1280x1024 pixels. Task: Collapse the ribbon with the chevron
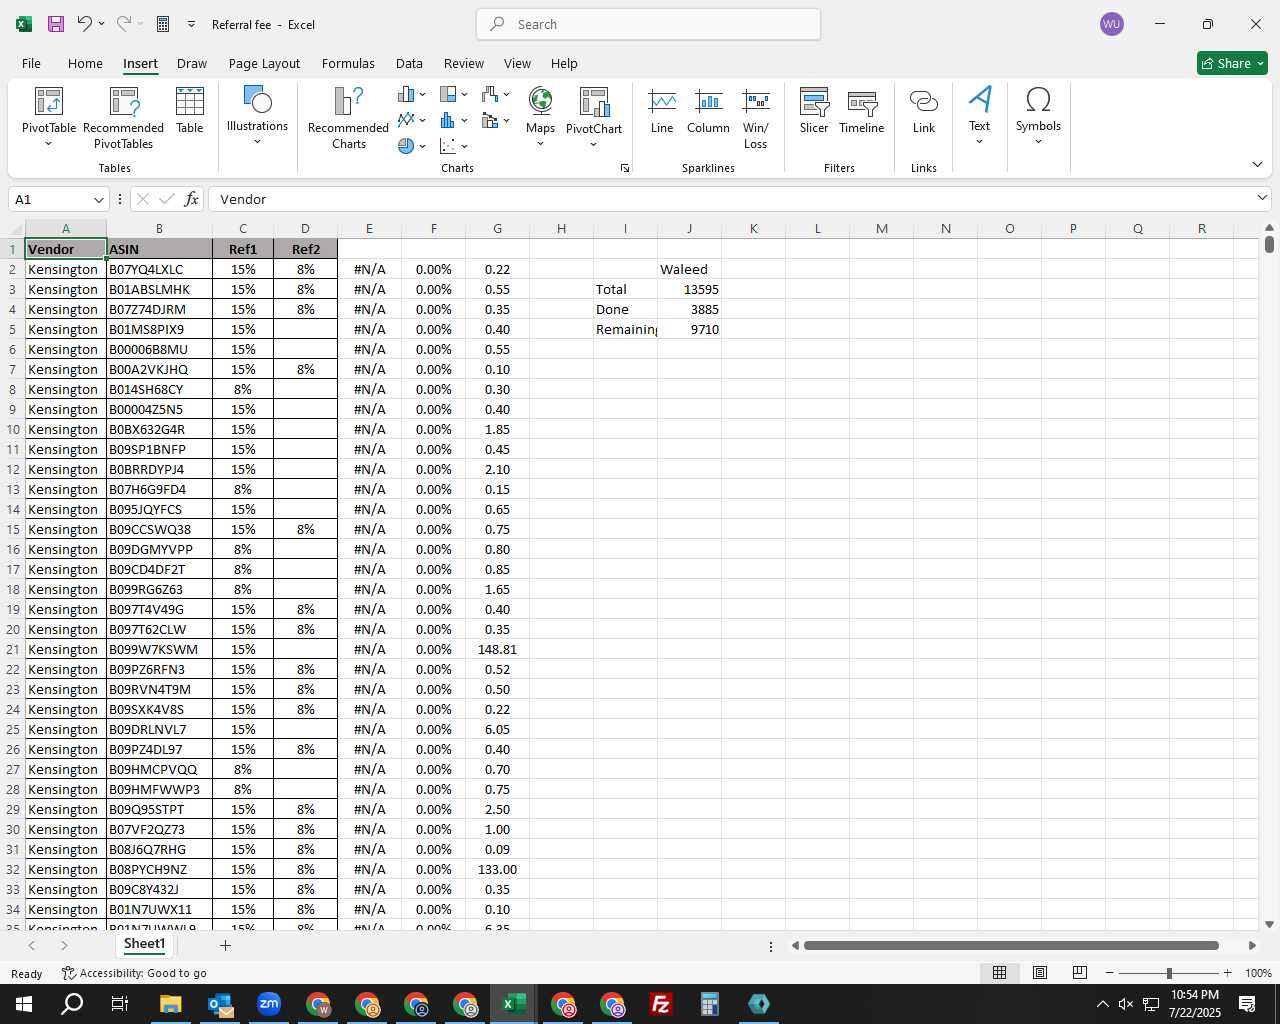(x=1257, y=165)
